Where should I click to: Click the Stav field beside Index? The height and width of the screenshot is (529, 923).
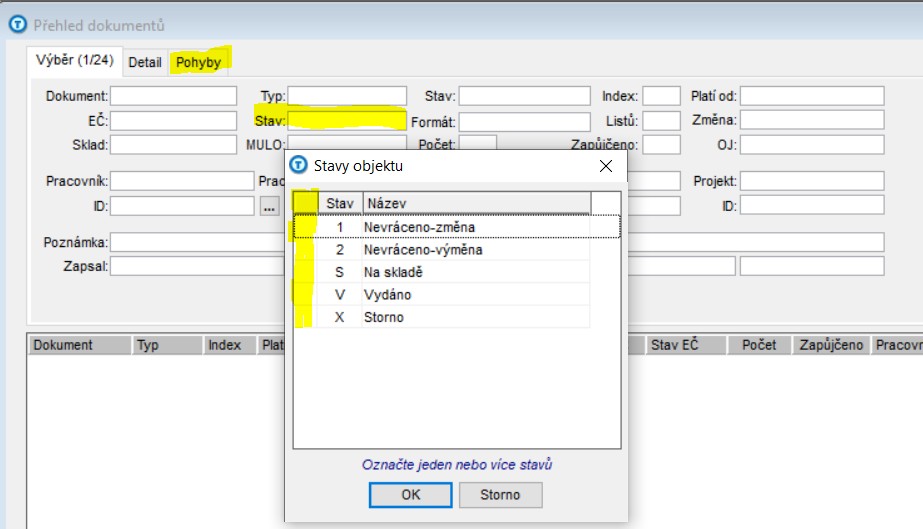[x=524, y=96]
